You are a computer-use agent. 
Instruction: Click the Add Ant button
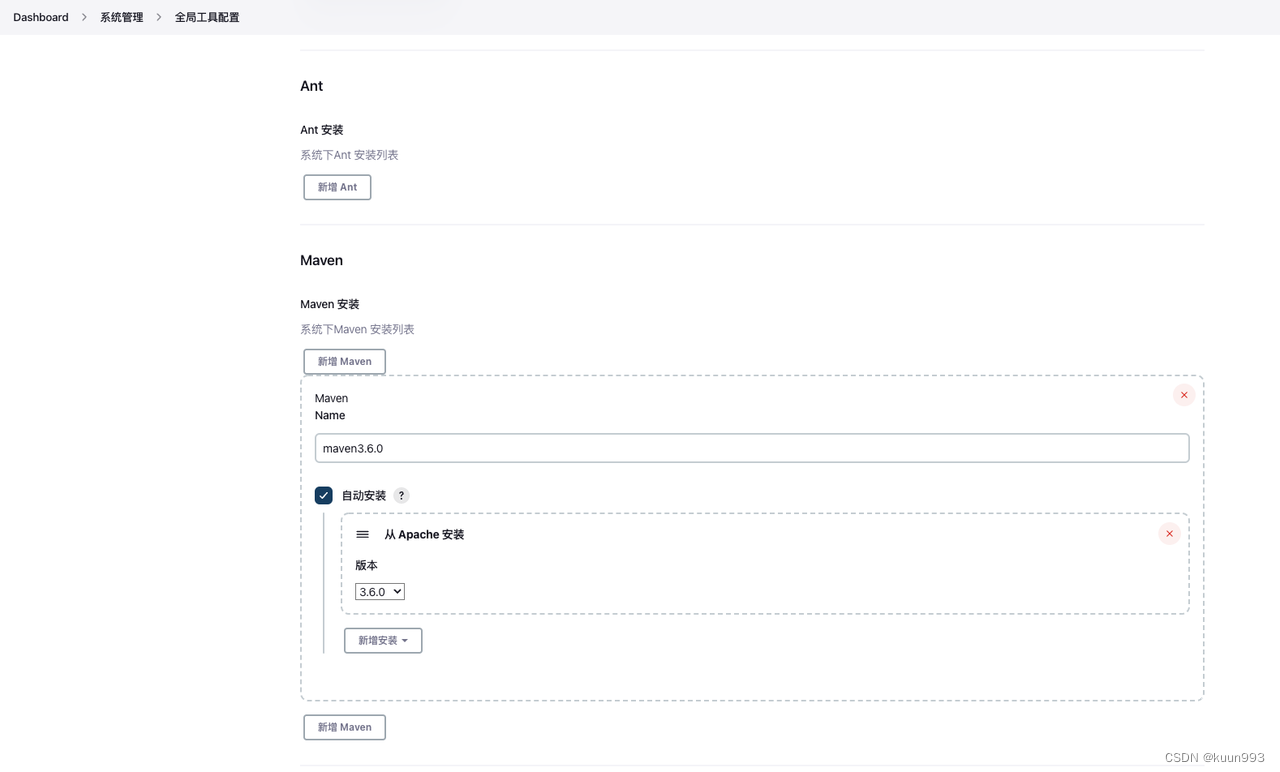click(337, 187)
